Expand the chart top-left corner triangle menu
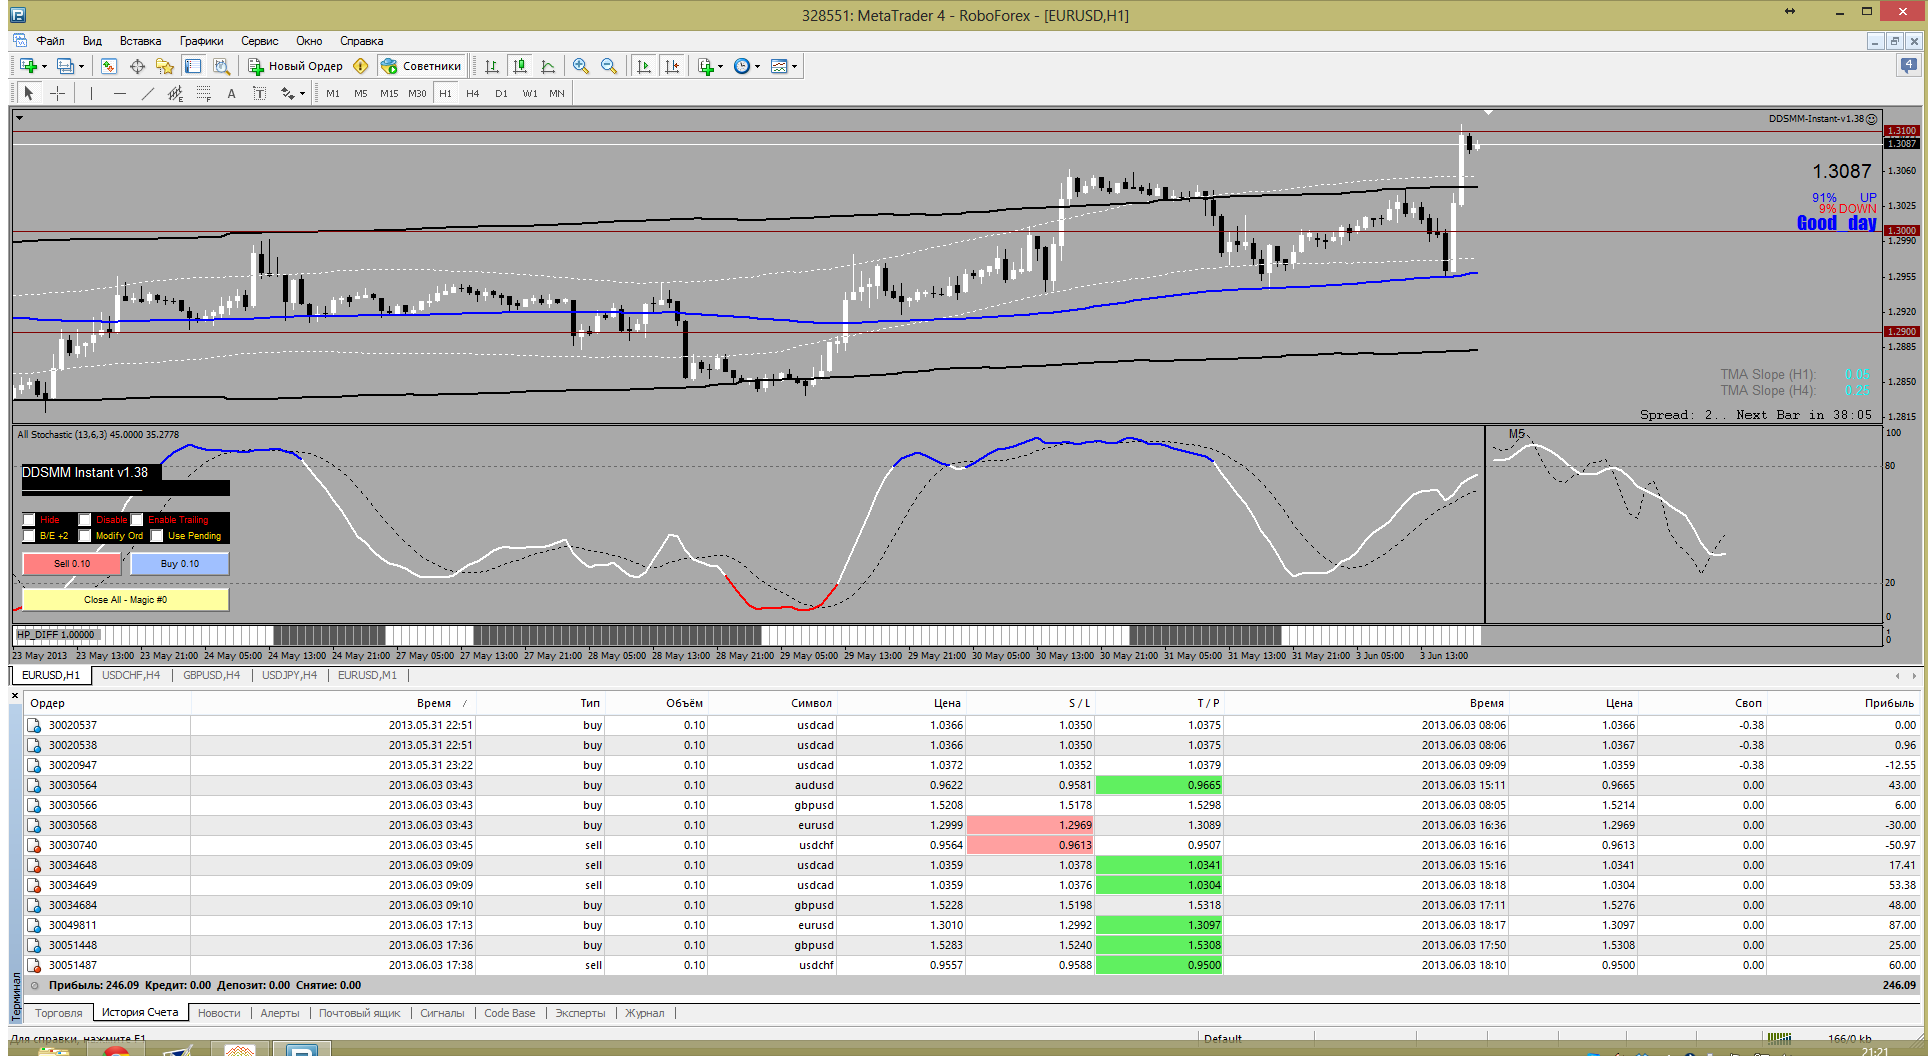1932x1056 pixels. (20, 118)
